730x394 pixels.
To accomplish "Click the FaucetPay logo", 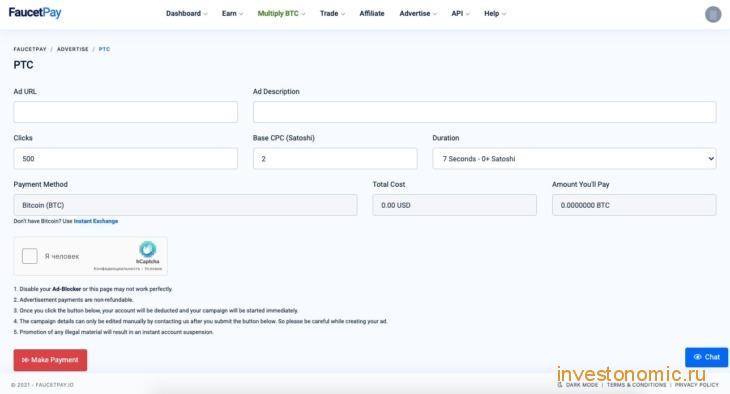I will (x=35, y=13).
